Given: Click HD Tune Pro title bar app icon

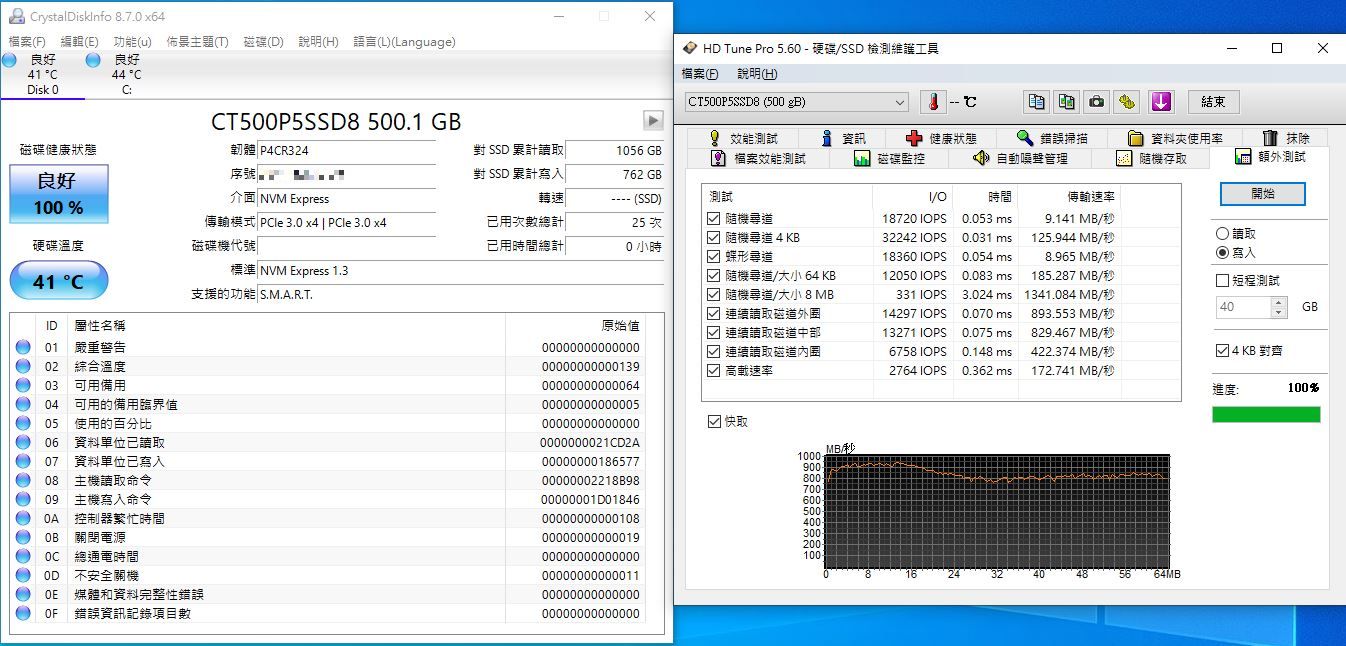Looking at the screenshot, I should (690, 48).
